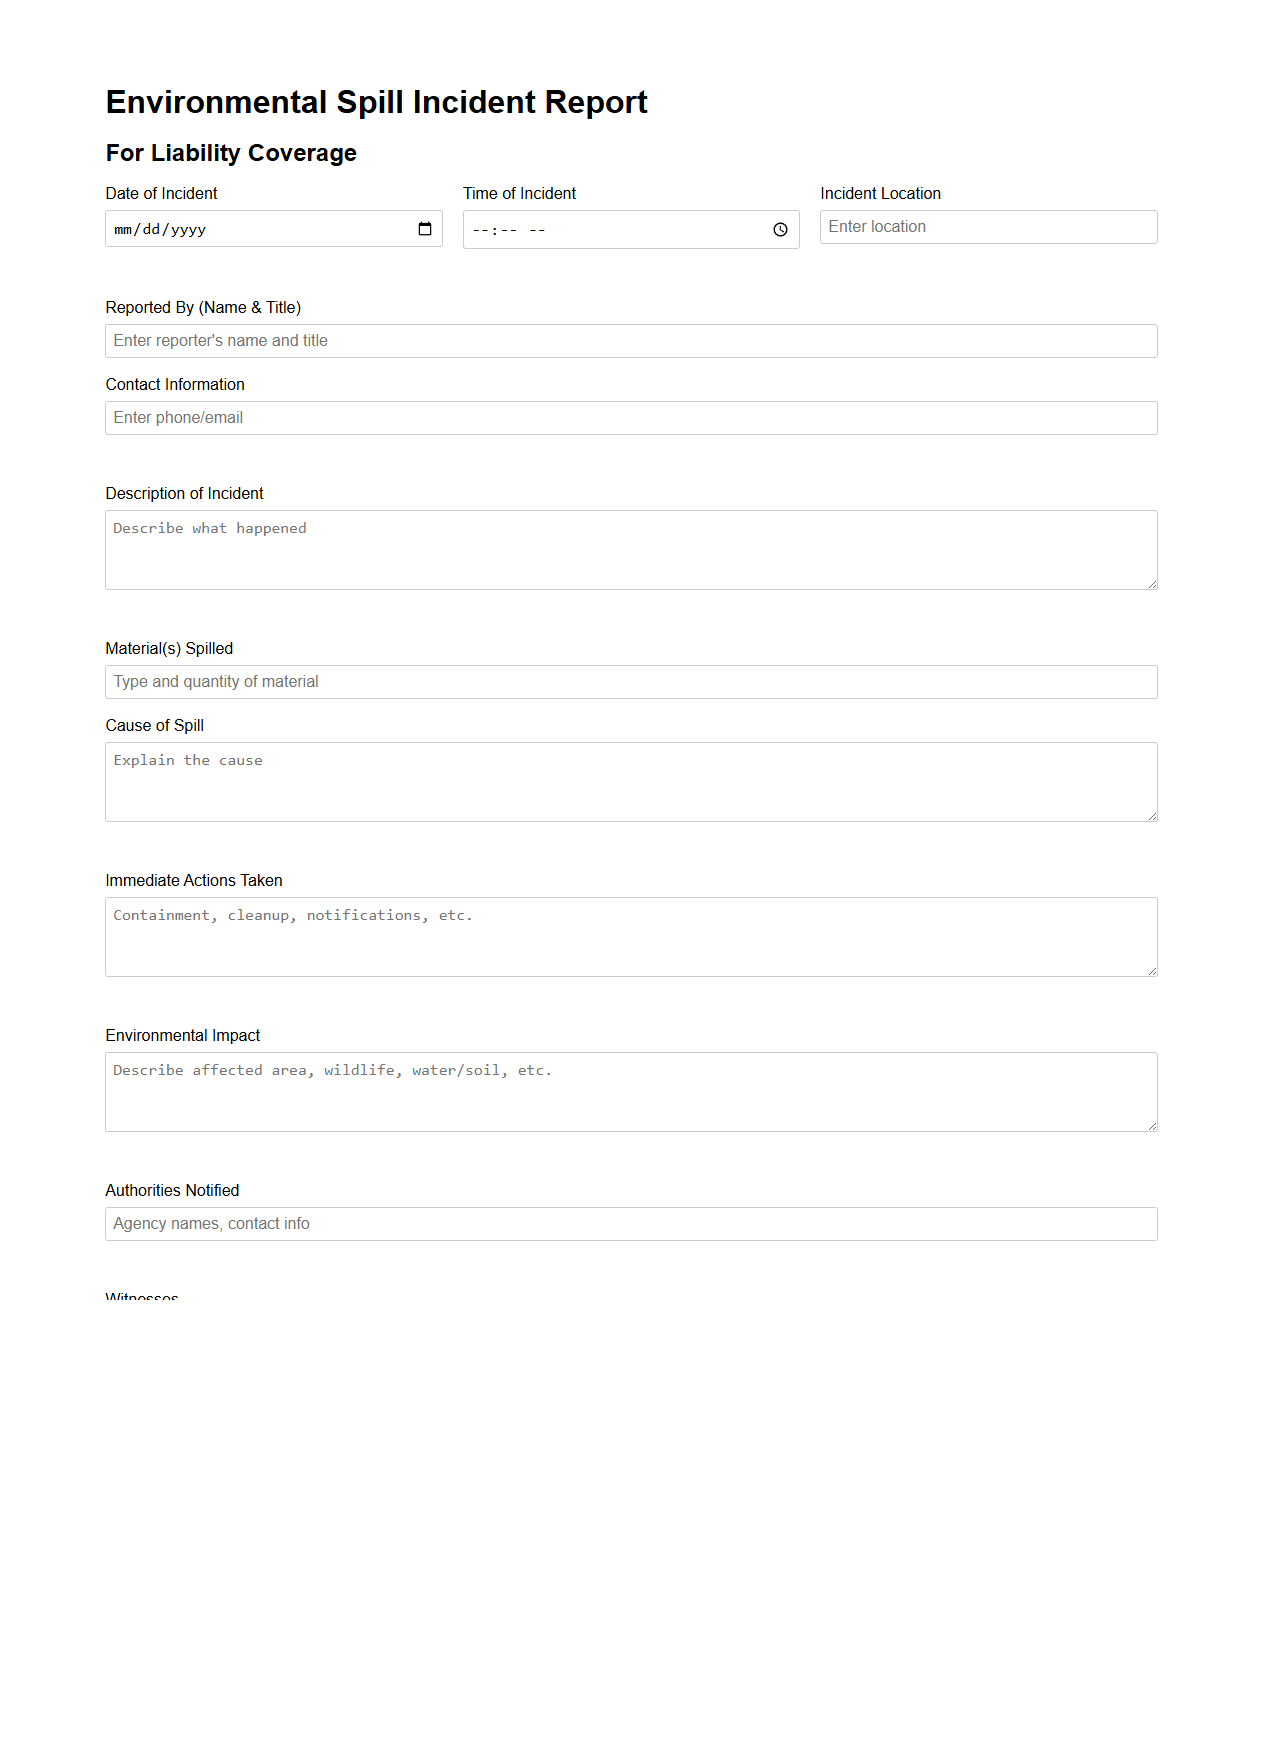Select the Environmental Impact textarea
This screenshot has height=1751, width=1263.
tap(631, 1090)
